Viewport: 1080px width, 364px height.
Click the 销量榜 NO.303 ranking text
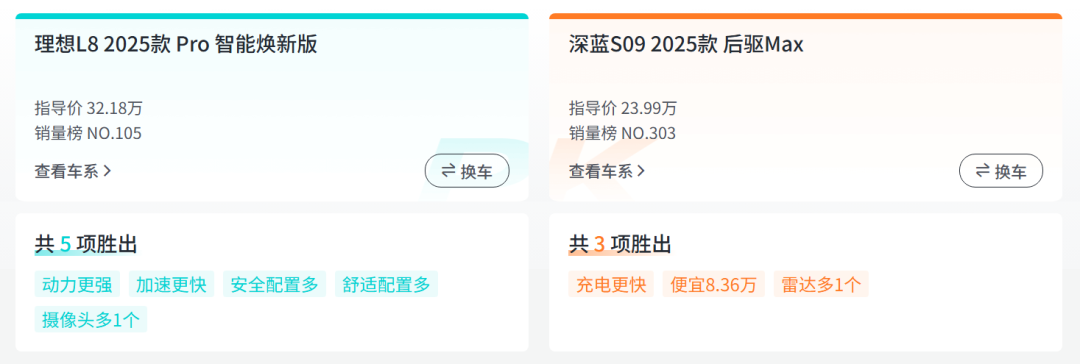(623, 133)
